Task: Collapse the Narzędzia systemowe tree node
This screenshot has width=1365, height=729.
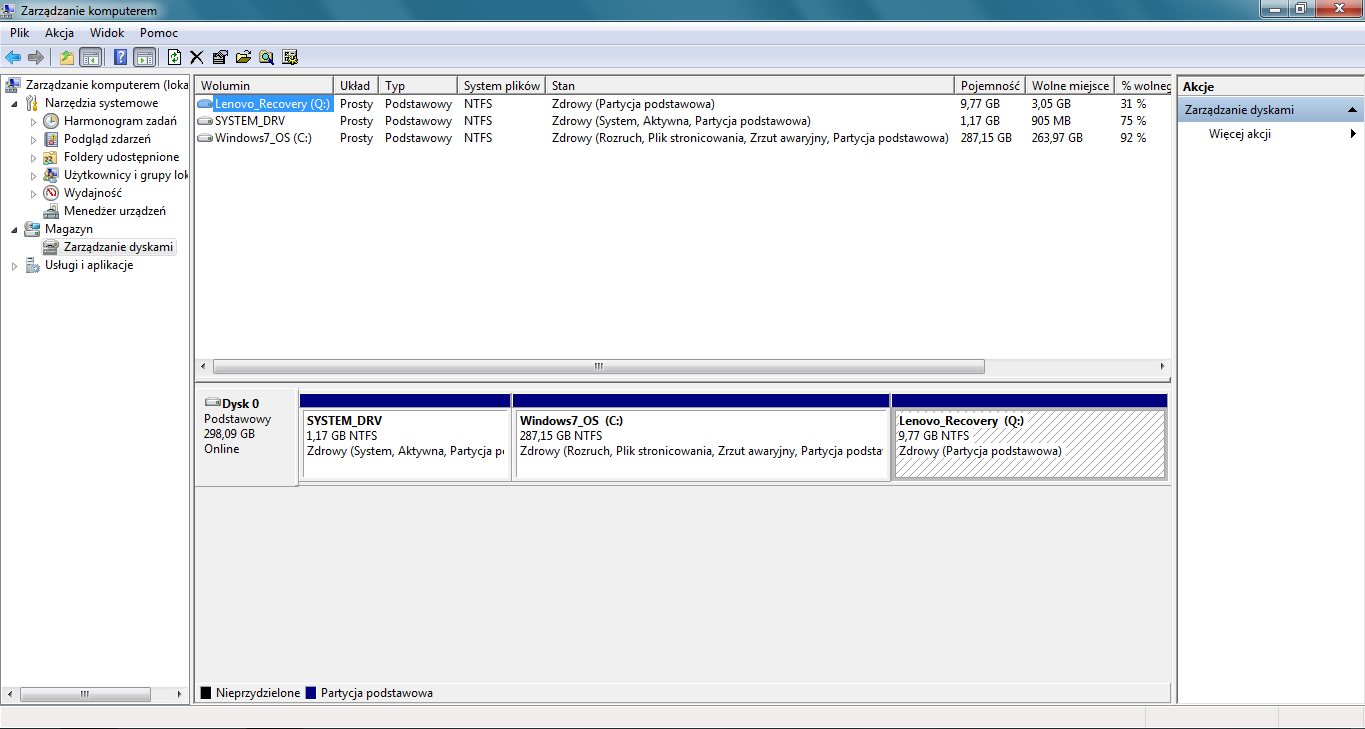Action: pos(14,103)
